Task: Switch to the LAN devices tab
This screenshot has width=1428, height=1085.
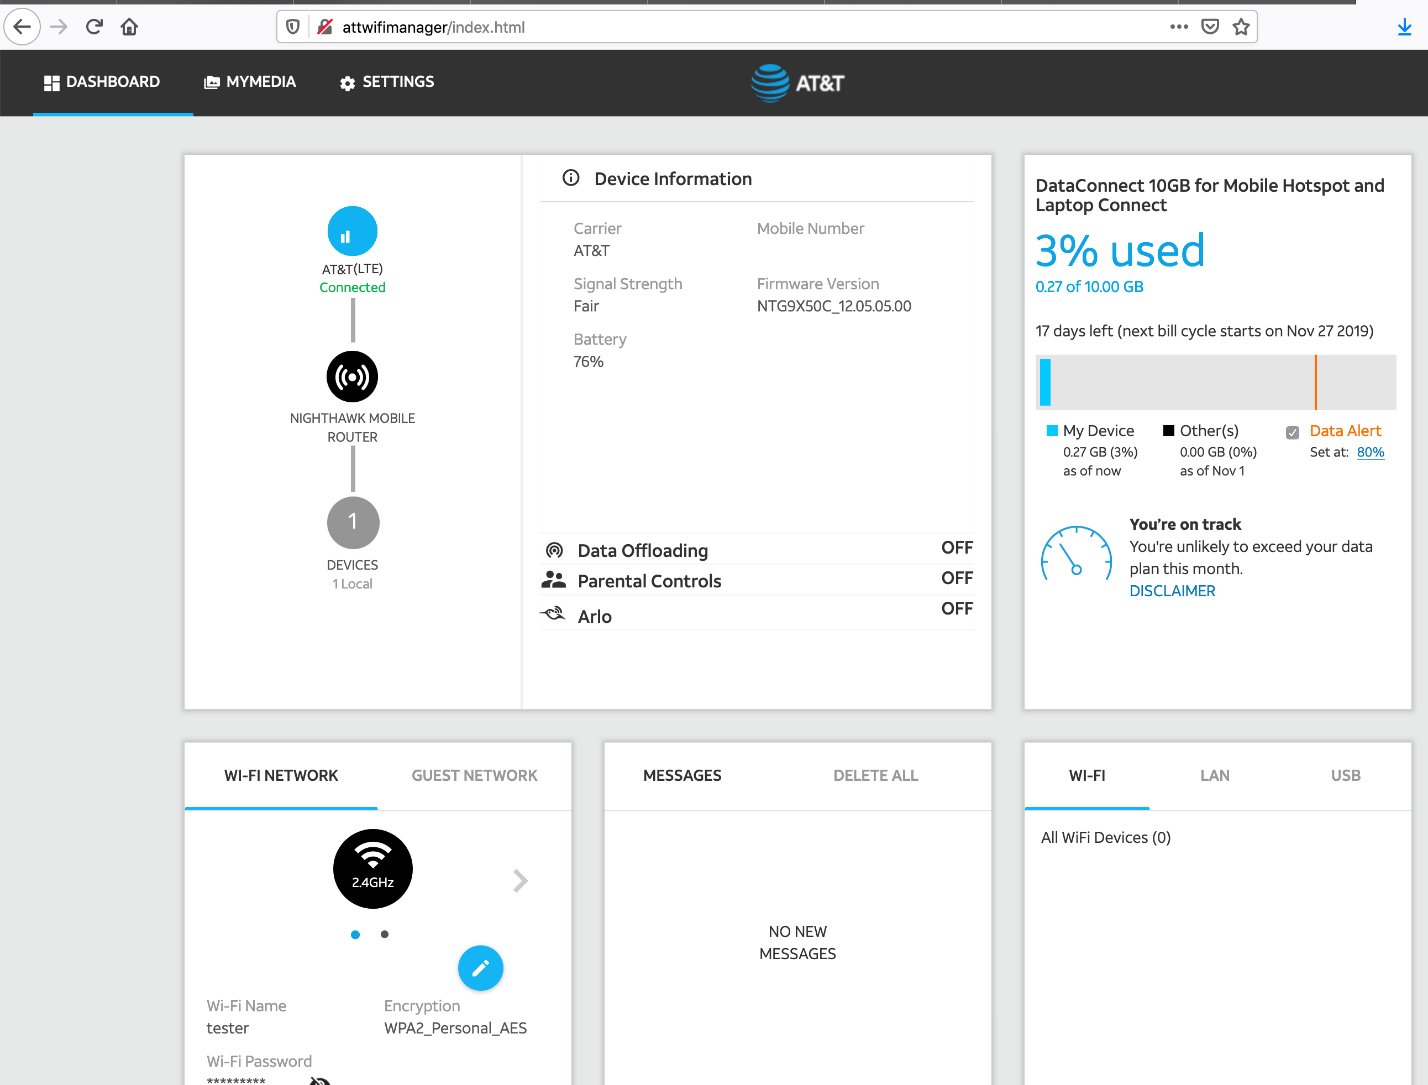Action: pos(1215,776)
